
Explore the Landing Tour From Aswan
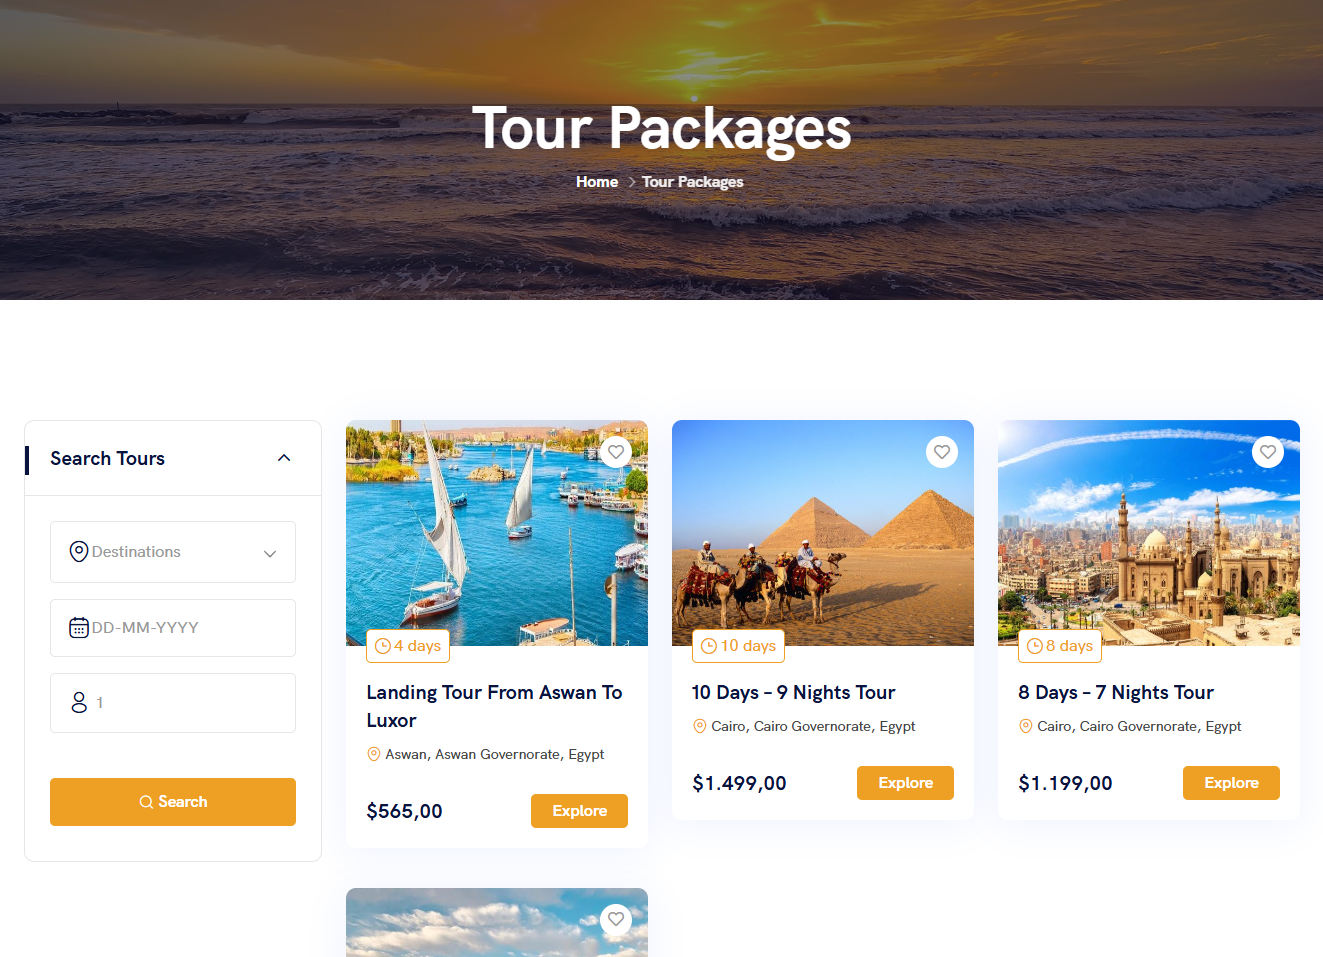(x=579, y=811)
